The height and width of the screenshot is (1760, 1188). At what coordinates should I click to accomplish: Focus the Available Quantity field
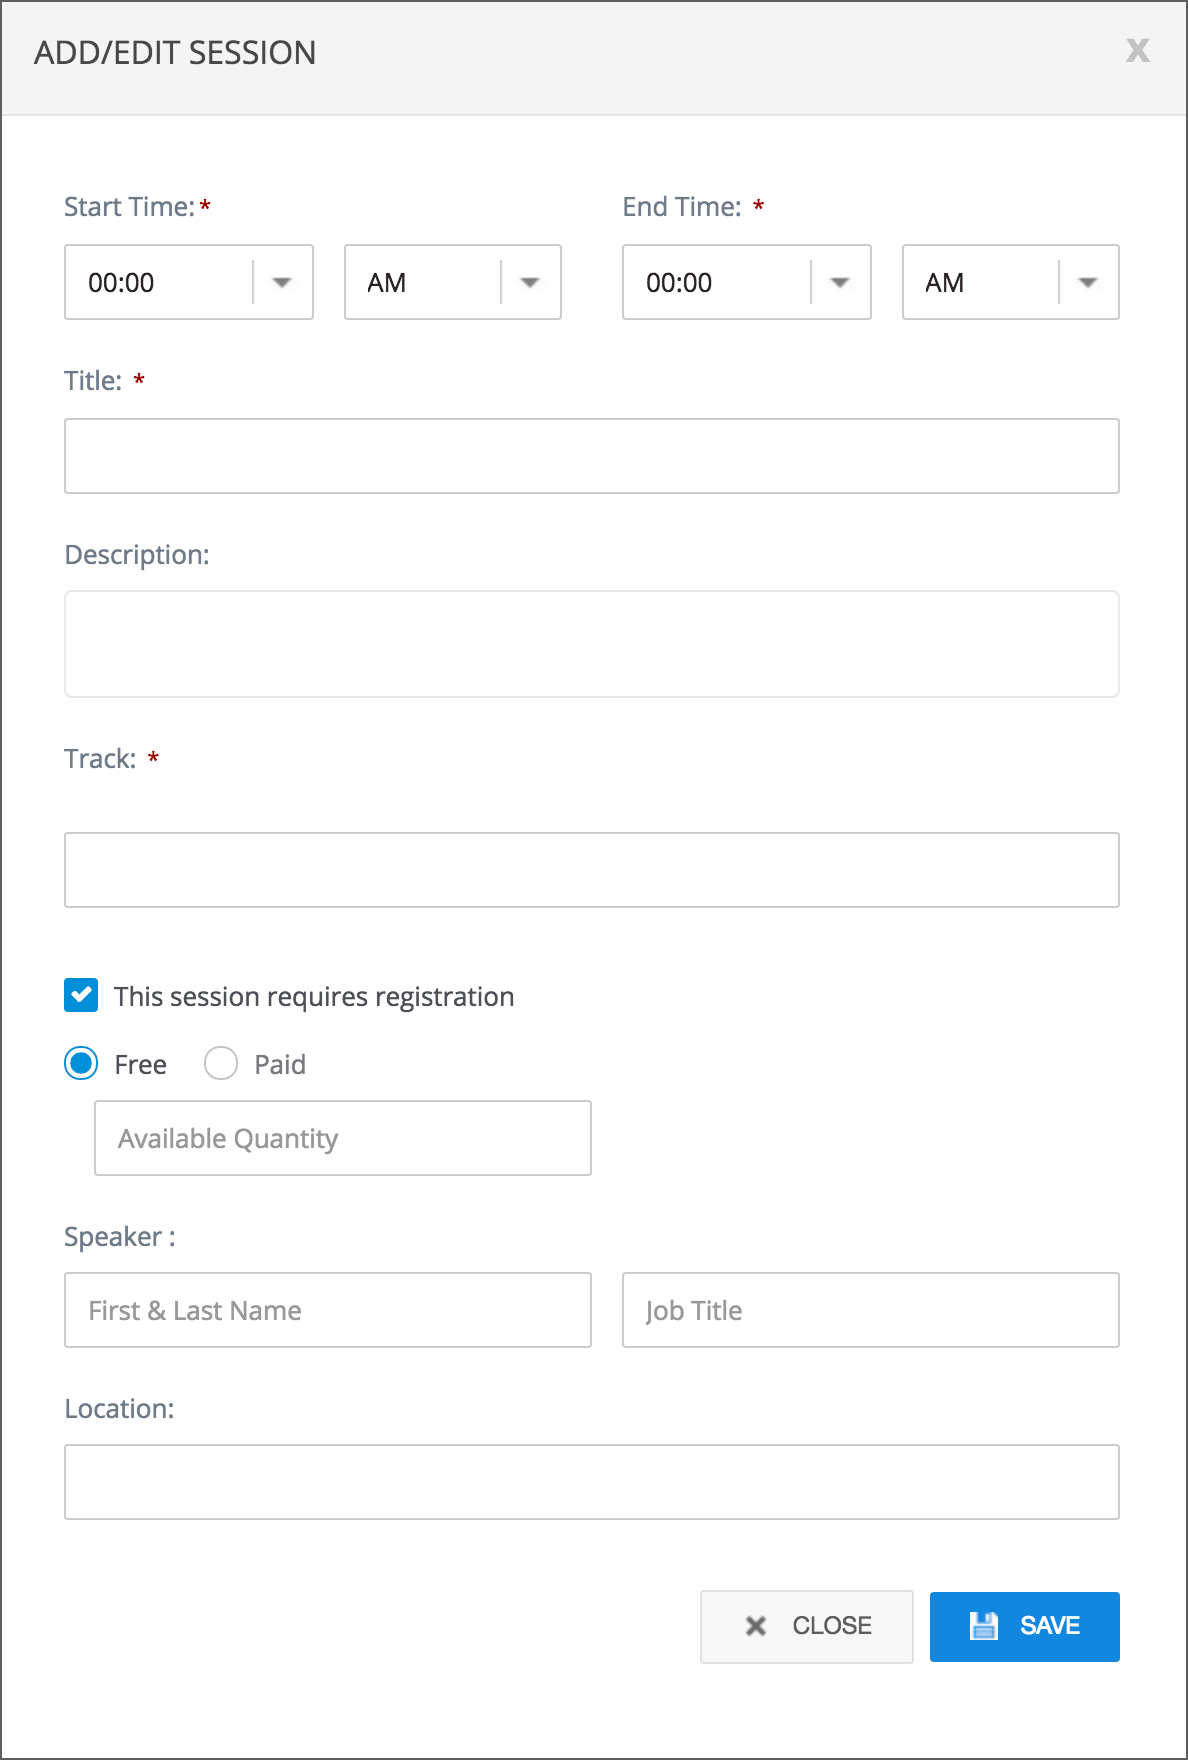342,1138
